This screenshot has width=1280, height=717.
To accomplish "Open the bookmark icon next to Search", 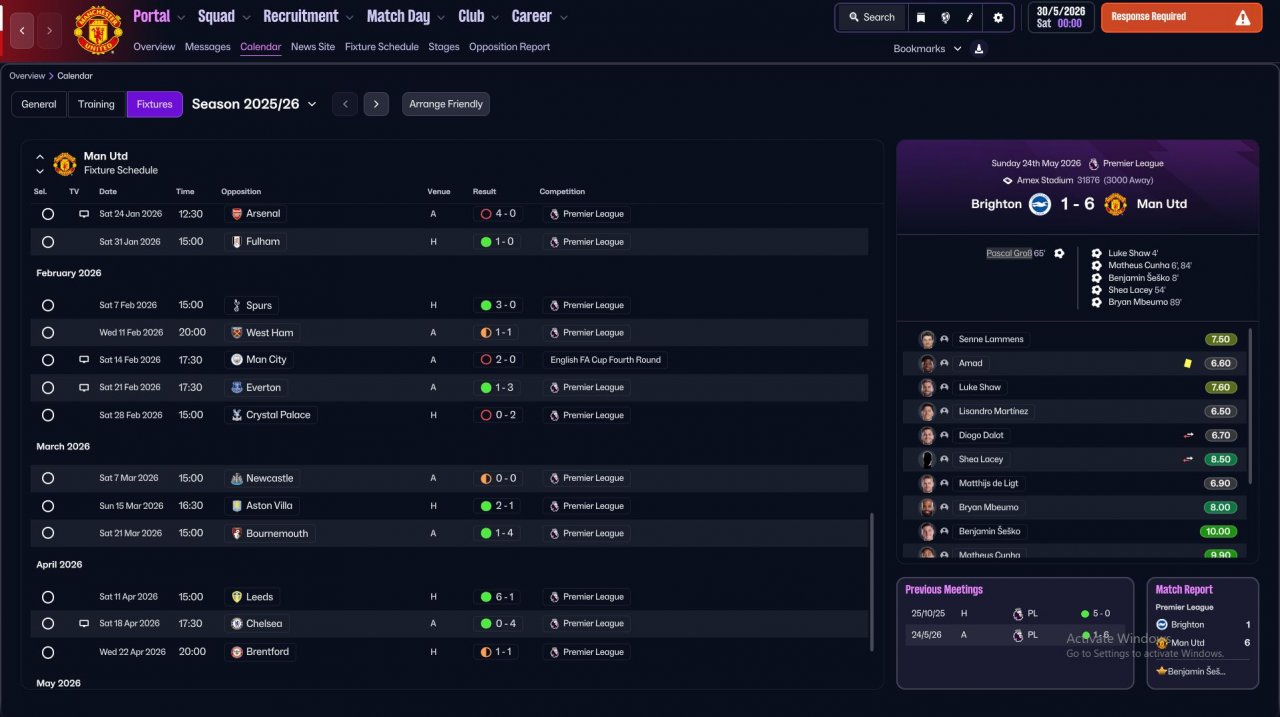I will [x=921, y=17].
